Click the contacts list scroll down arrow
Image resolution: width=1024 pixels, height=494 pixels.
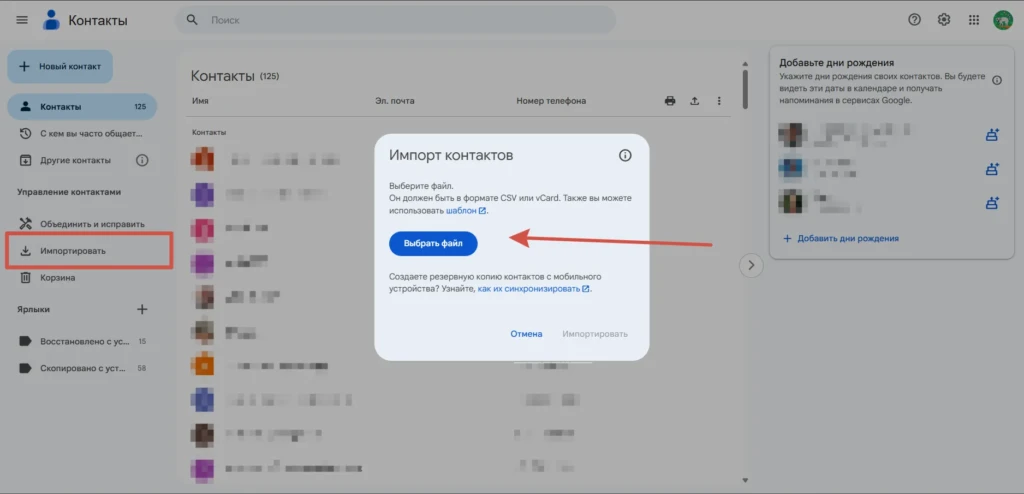click(745, 481)
